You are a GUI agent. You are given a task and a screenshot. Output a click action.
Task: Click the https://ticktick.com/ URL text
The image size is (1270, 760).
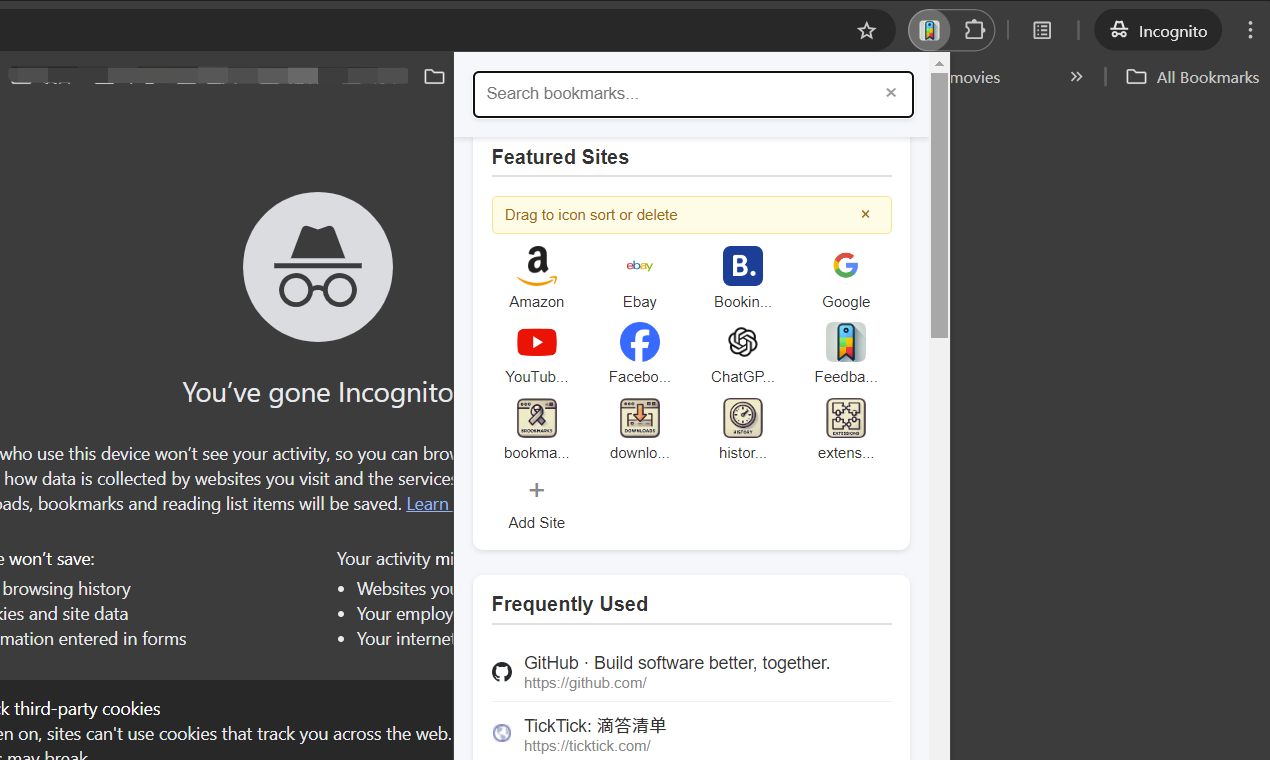(x=587, y=746)
